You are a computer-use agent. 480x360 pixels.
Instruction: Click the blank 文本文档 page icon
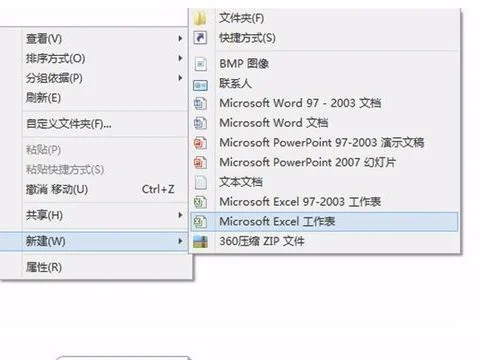click(x=200, y=182)
